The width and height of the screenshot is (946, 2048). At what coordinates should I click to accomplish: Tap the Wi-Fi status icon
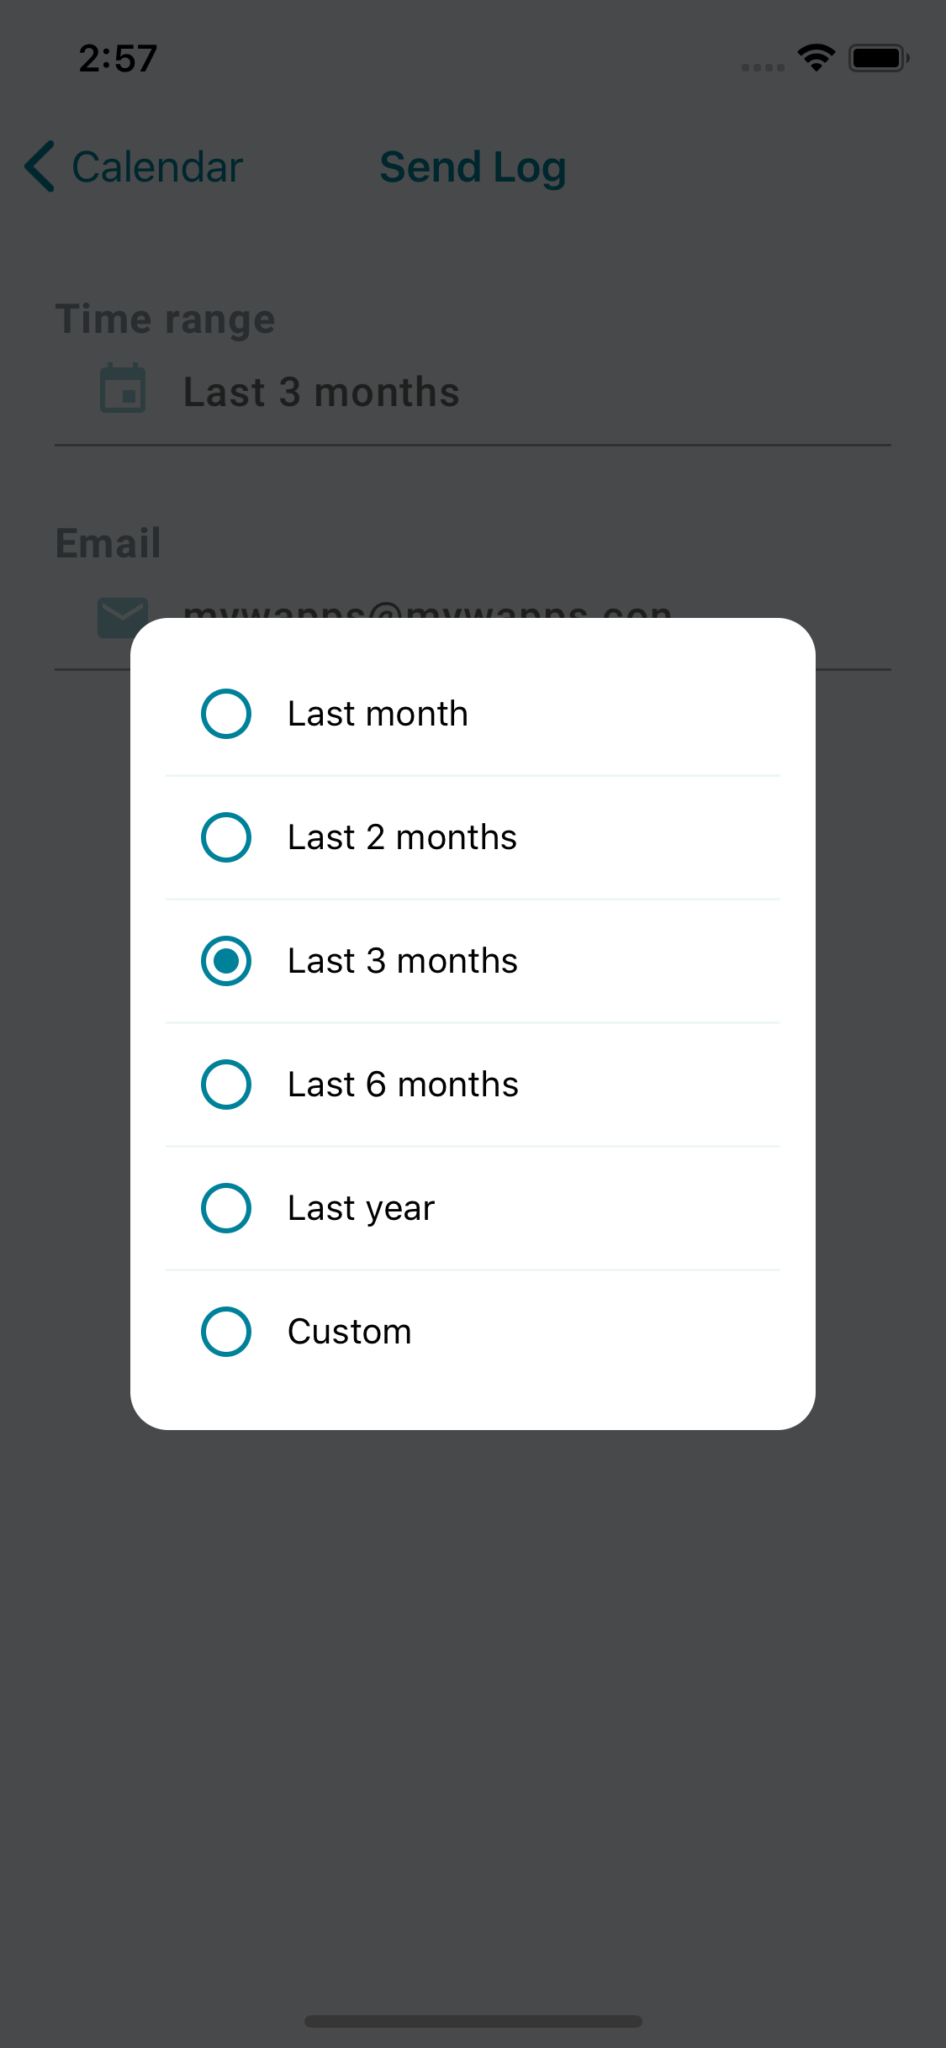click(x=816, y=58)
